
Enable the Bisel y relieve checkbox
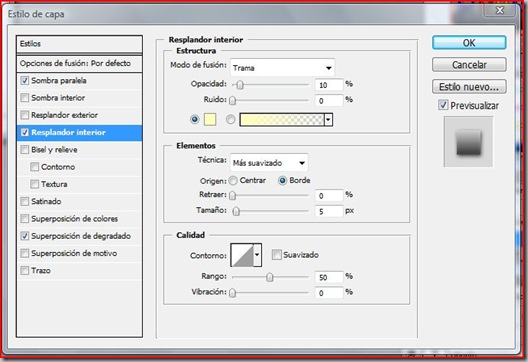pos(25,150)
